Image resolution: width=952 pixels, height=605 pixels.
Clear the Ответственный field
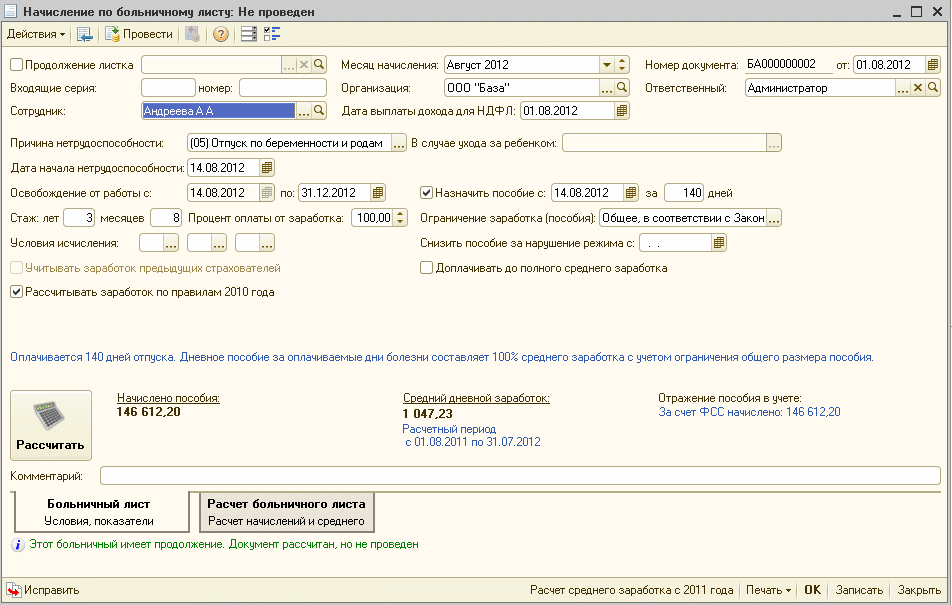pos(918,88)
